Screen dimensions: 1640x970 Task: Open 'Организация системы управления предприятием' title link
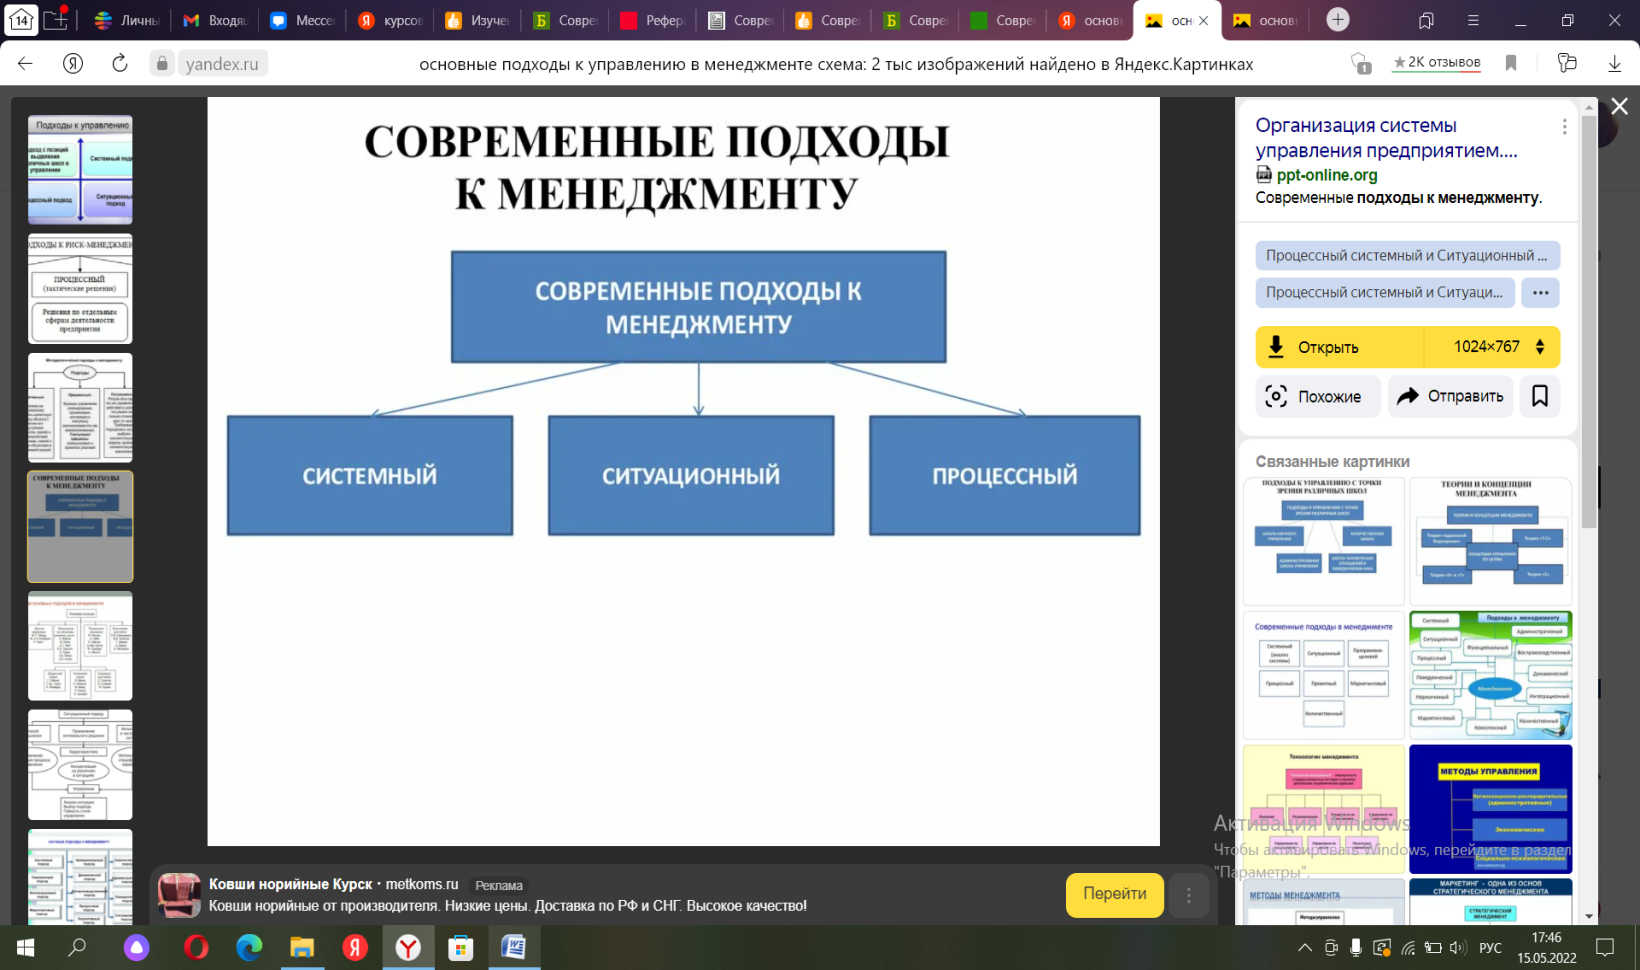1386,138
